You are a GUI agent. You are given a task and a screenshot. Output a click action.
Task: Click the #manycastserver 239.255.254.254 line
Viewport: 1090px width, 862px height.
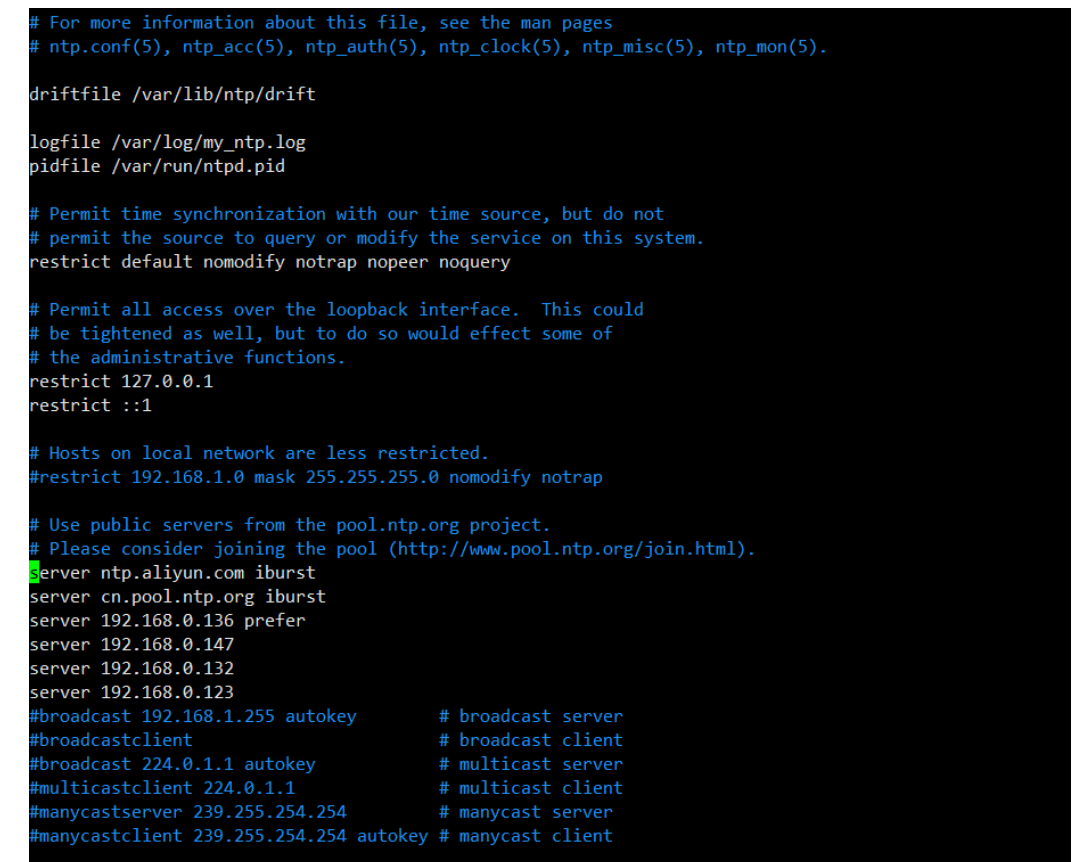187,812
